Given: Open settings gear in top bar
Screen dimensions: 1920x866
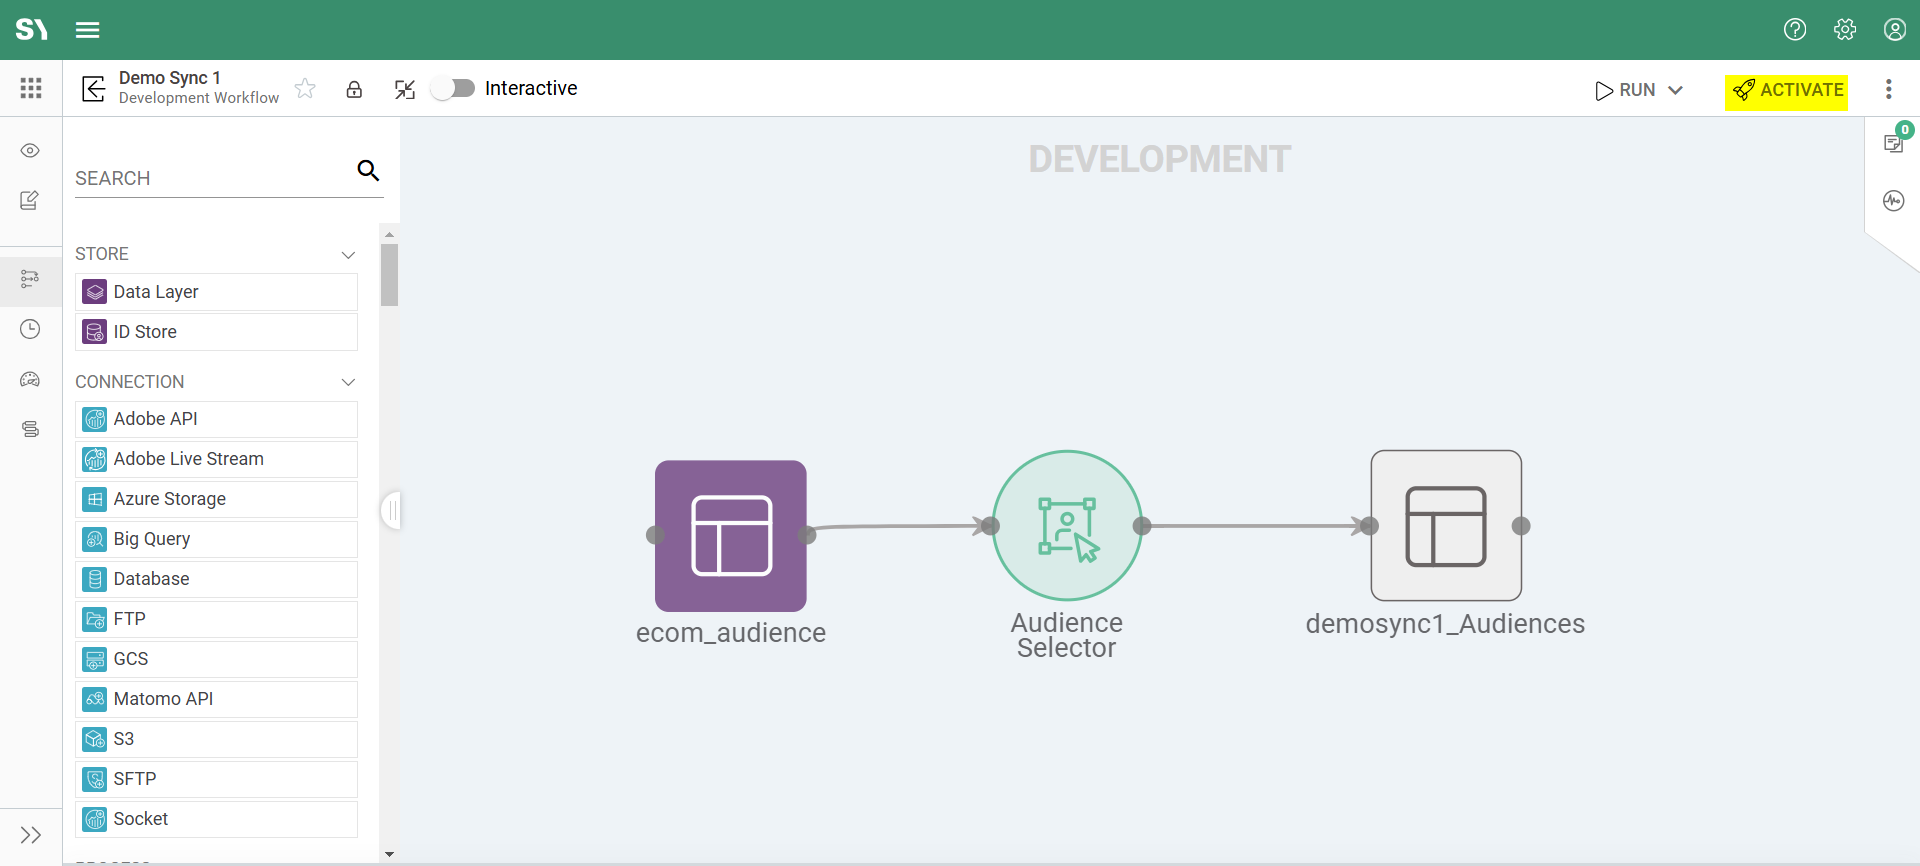Looking at the screenshot, I should tap(1845, 30).
